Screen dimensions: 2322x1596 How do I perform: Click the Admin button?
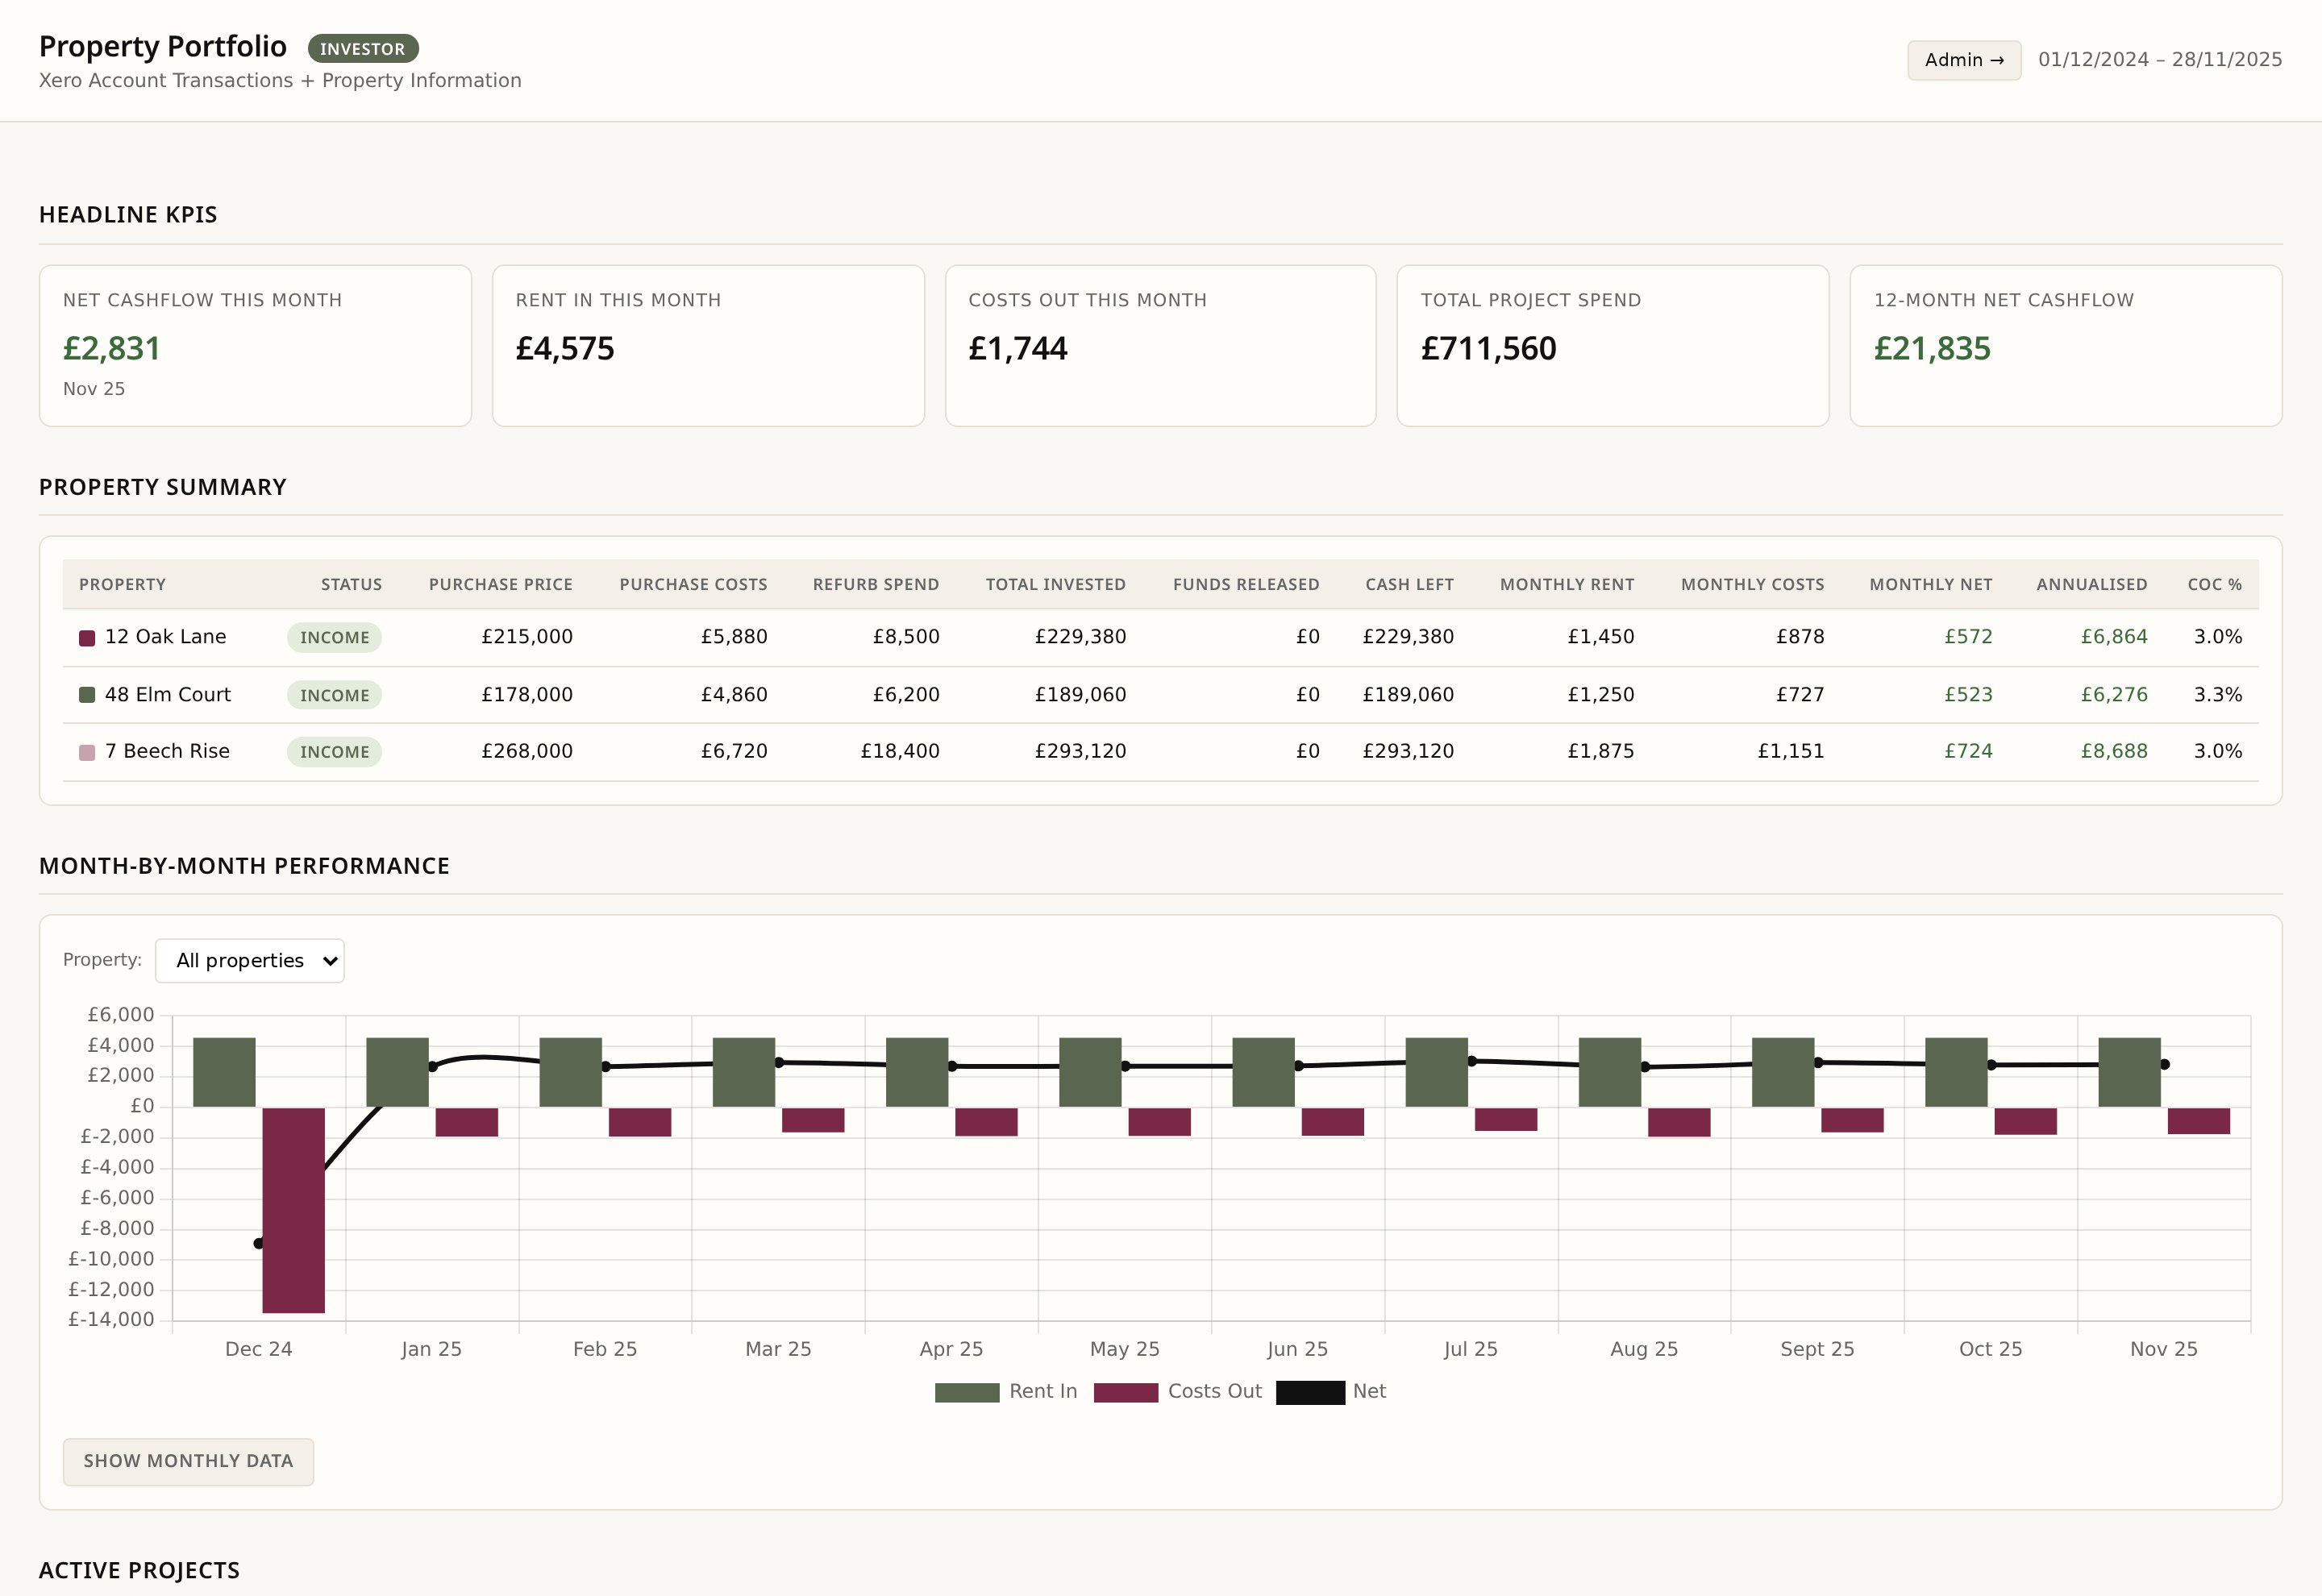click(x=1963, y=60)
